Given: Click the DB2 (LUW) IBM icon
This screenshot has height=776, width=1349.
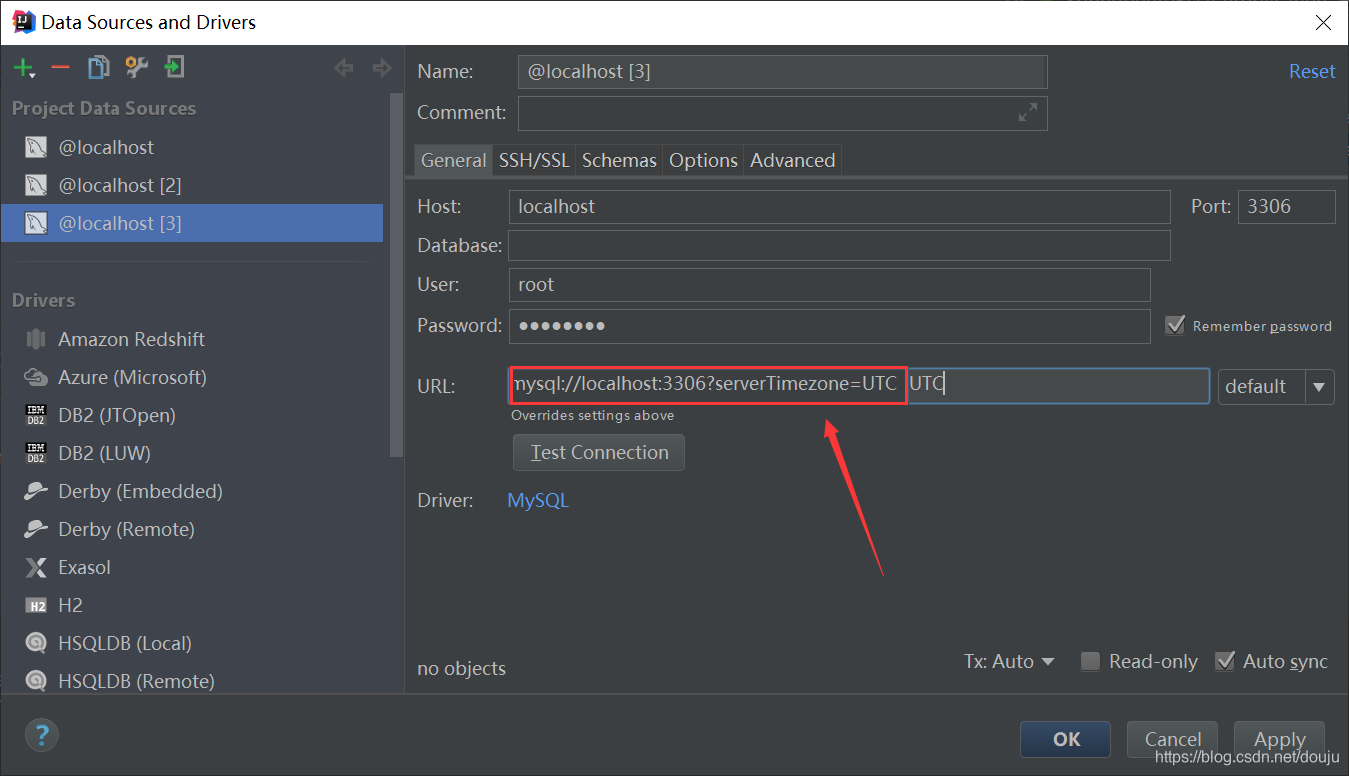Looking at the screenshot, I should (x=36, y=453).
